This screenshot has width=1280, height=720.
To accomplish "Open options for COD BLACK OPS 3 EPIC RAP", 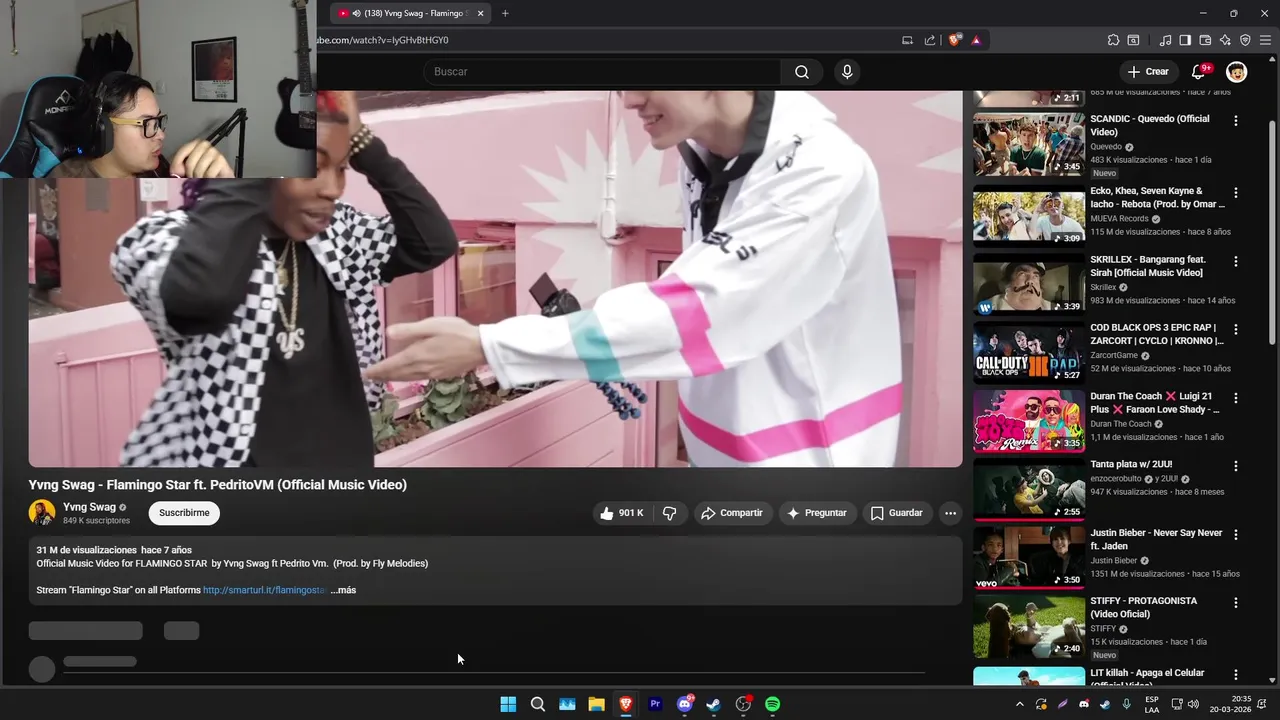I will 1236,330.
